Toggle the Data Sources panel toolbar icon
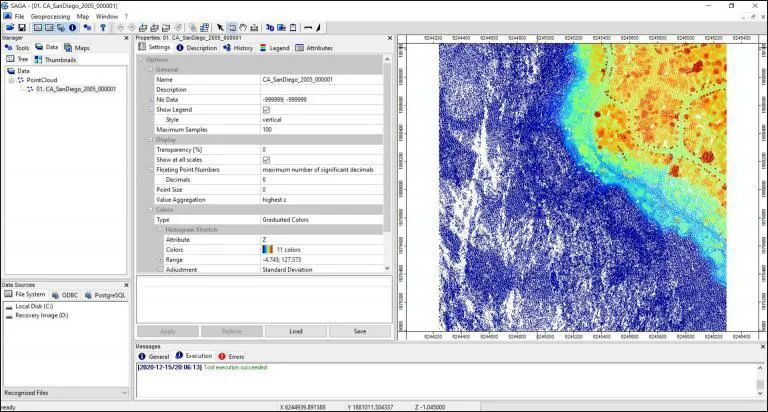Viewport: 768px width, 412px height. tap(61, 28)
